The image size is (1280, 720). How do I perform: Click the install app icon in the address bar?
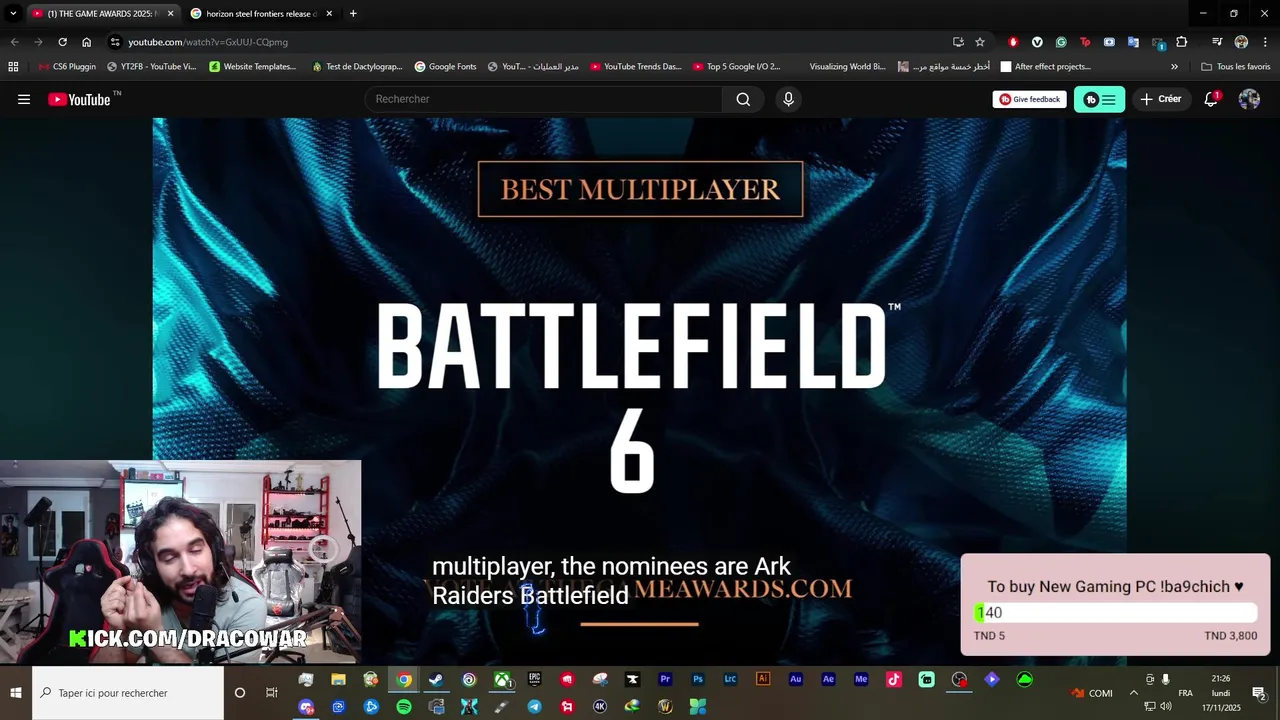958,42
